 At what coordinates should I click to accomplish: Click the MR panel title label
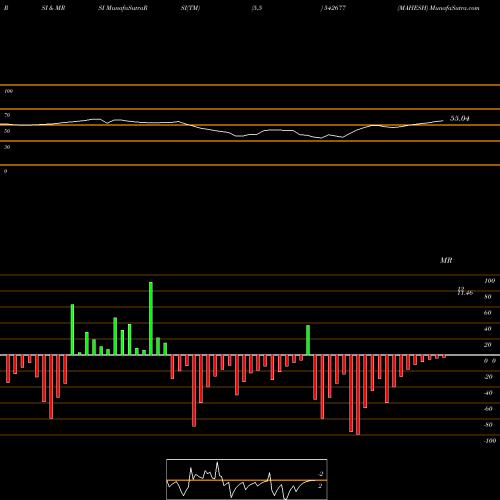446,260
